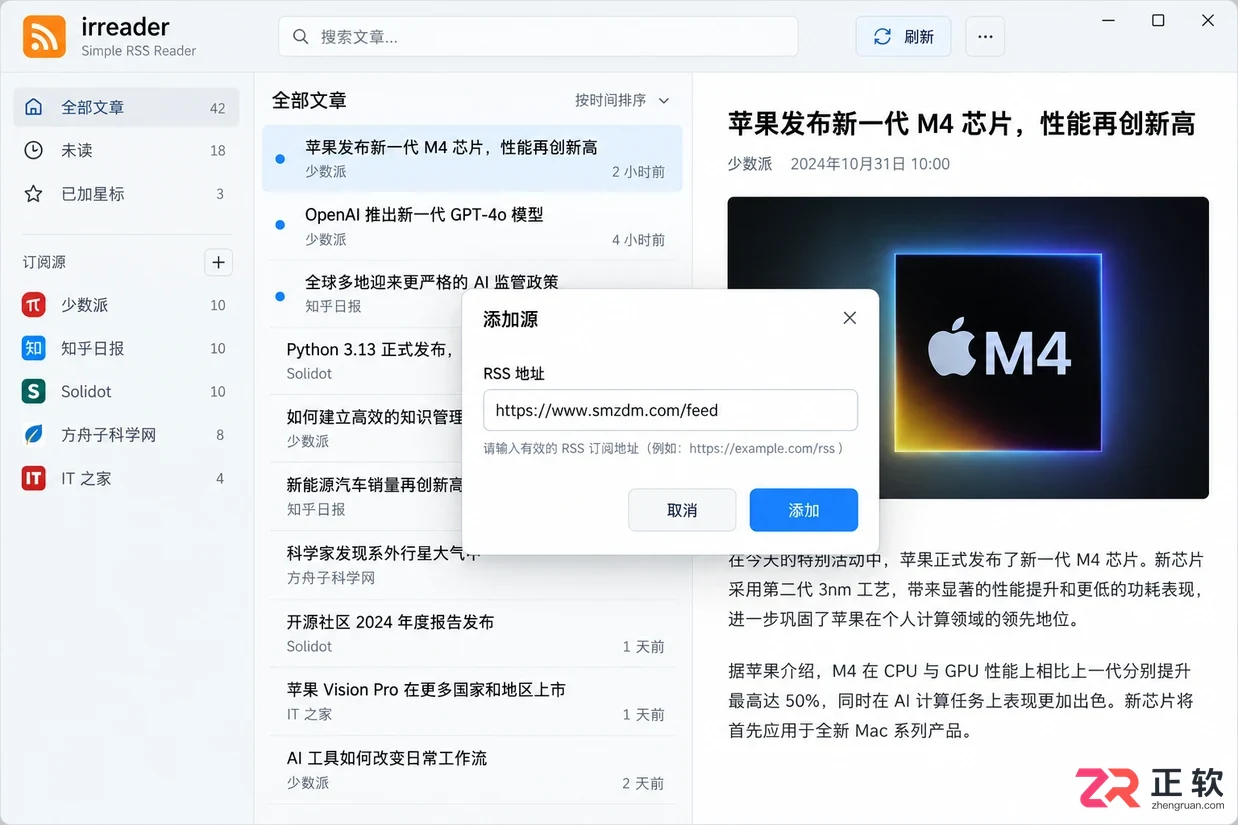The image size is (1238, 825).
Task: Select the 少数派 feed icon
Action: tap(34, 305)
